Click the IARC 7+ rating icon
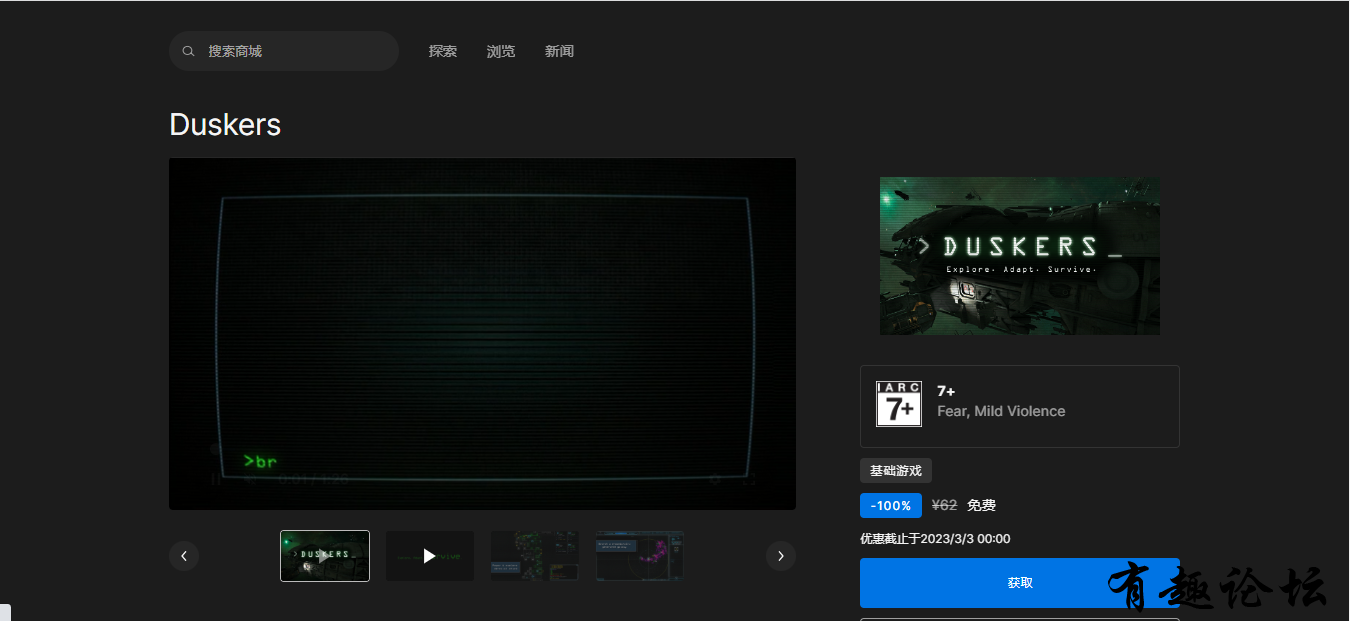 click(899, 404)
